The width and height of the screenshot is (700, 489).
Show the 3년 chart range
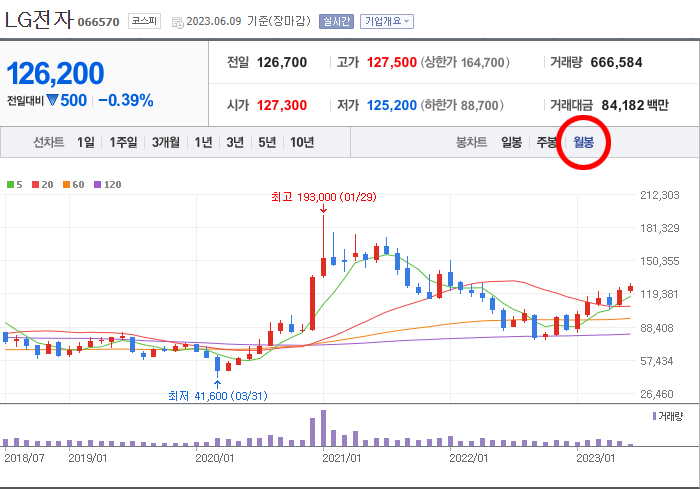[235, 142]
